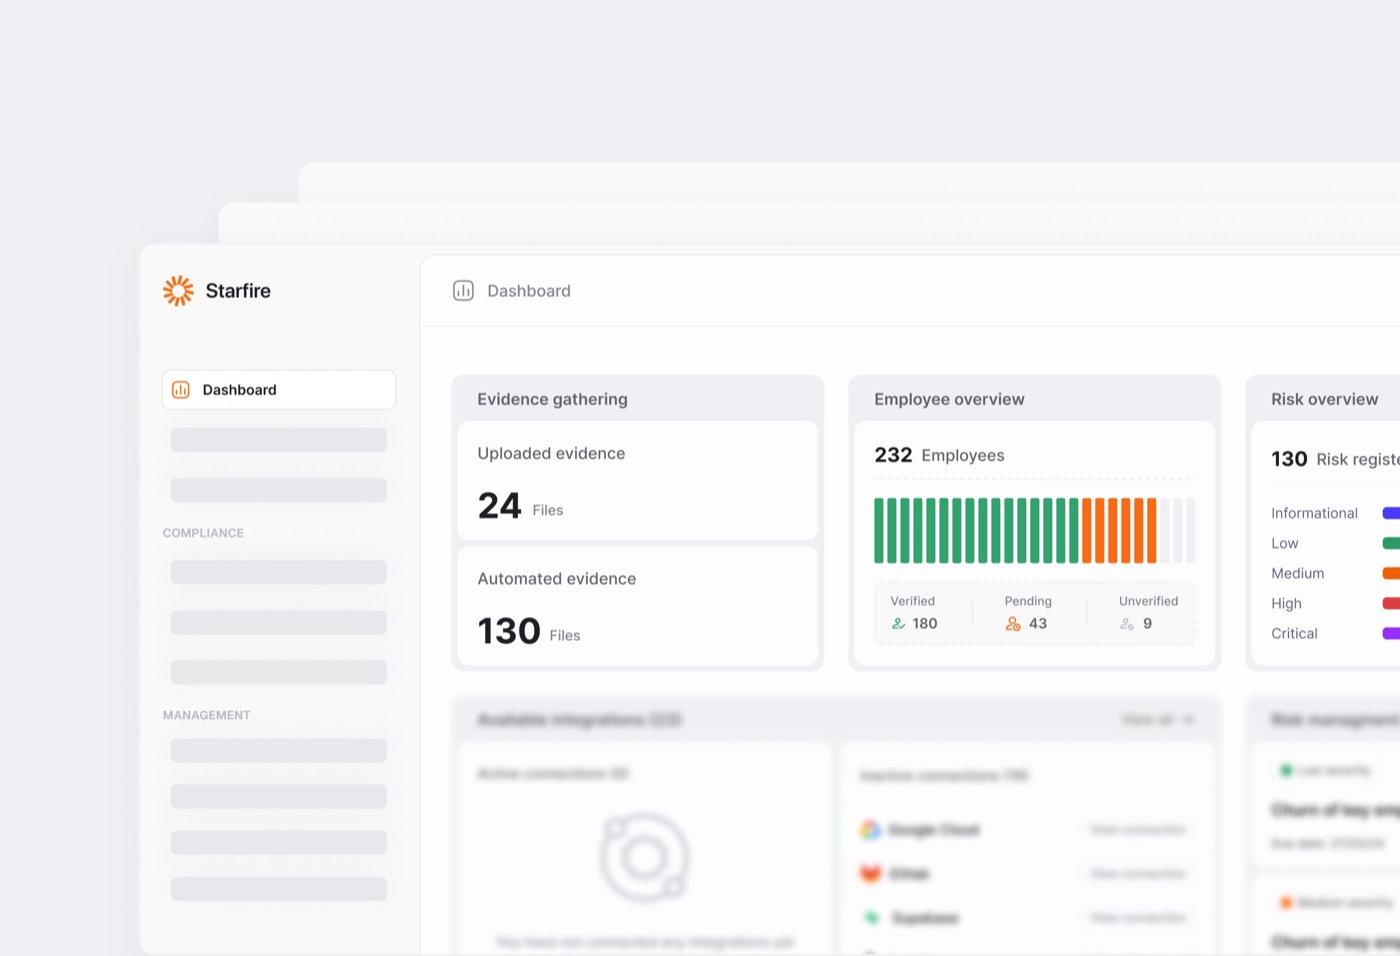This screenshot has width=1400, height=956.
Task: Click the Pending person-clock icon
Action: [1013, 624]
